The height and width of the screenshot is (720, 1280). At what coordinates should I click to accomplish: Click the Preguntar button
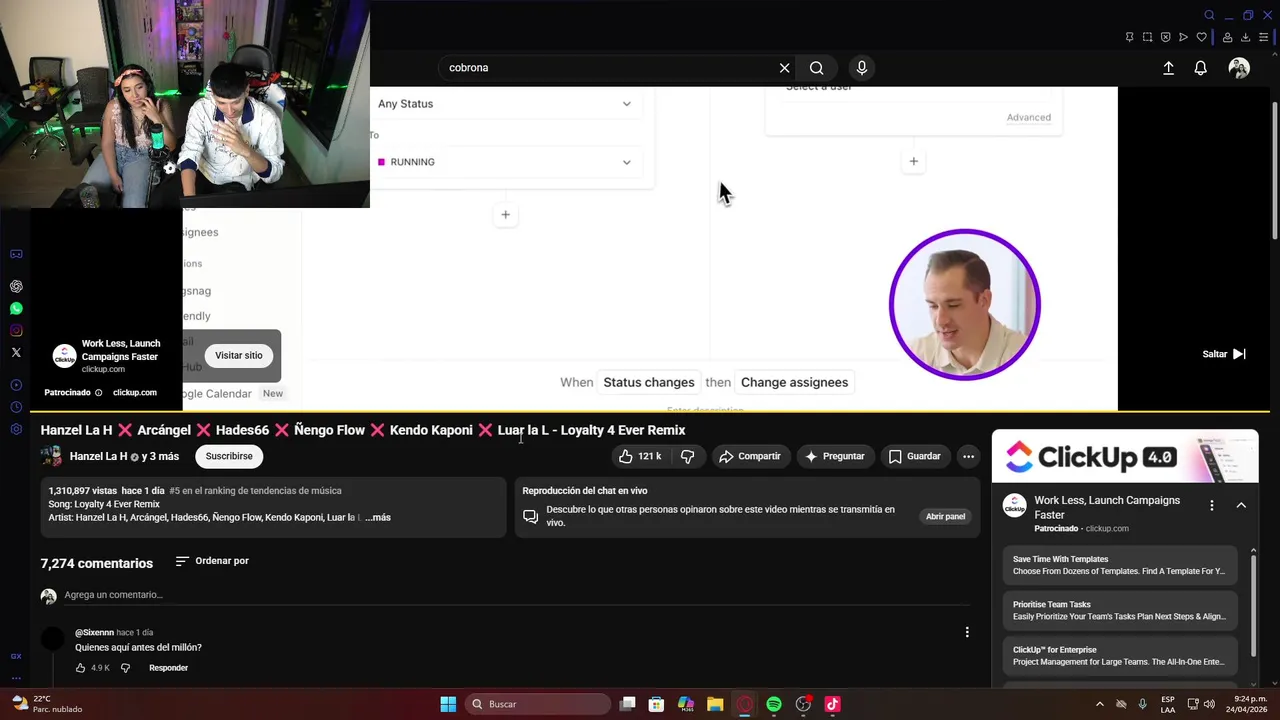(x=834, y=456)
